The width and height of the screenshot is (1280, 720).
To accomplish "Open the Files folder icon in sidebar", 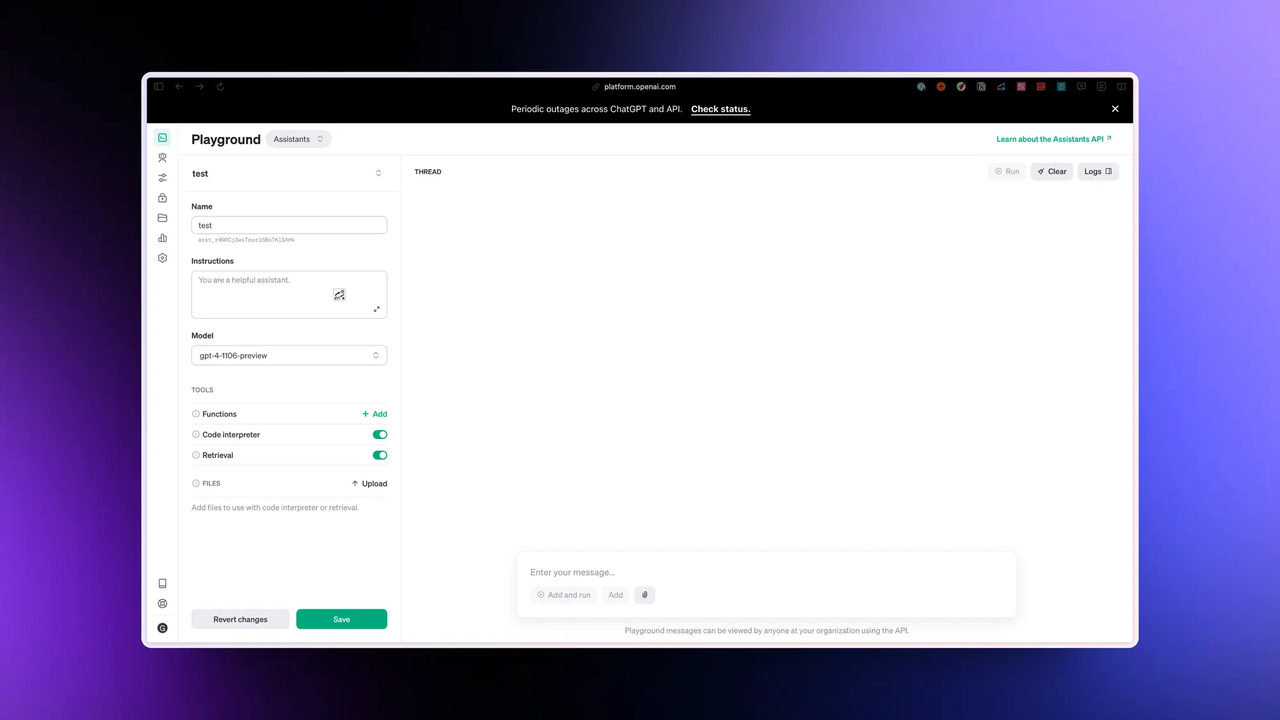I will (x=162, y=218).
